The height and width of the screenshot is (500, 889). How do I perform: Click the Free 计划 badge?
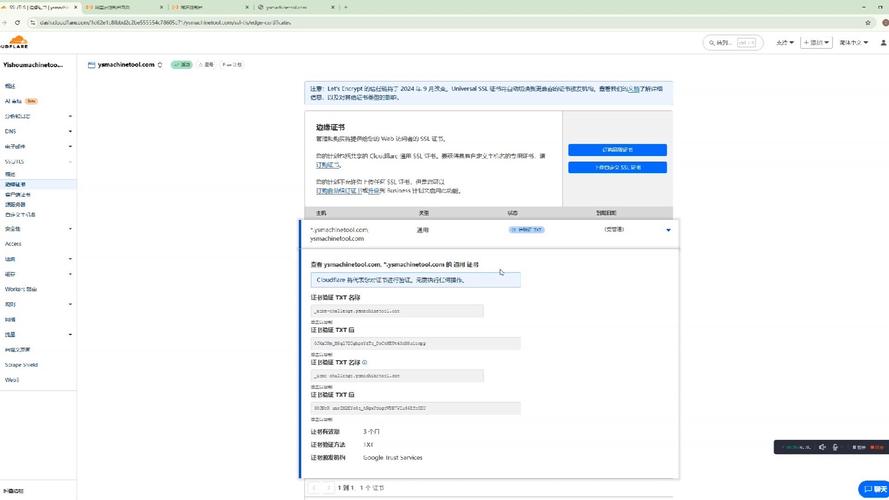(x=232, y=65)
